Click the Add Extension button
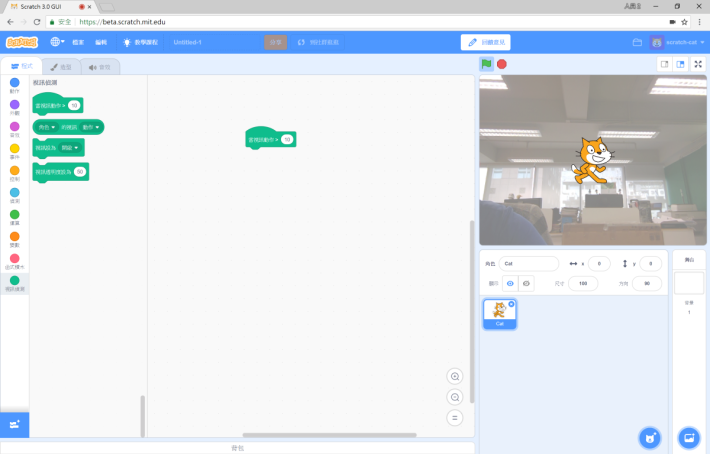The width and height of the screenshot is (710, 454). (14, 425)
